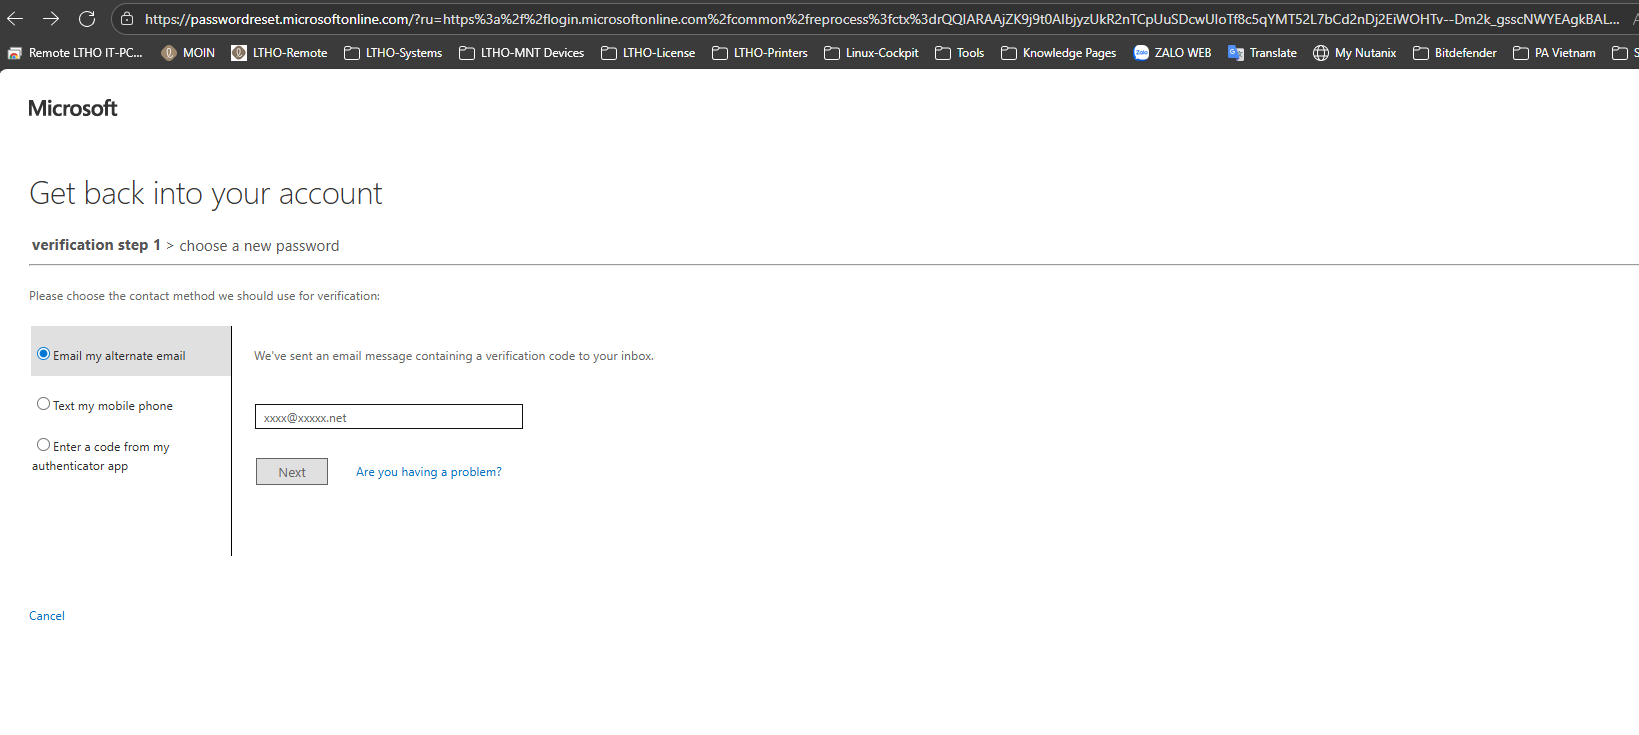Open the Translate bookmark
The width and height of the screenshot is (1639, 735).
[x=1262, y=53]
